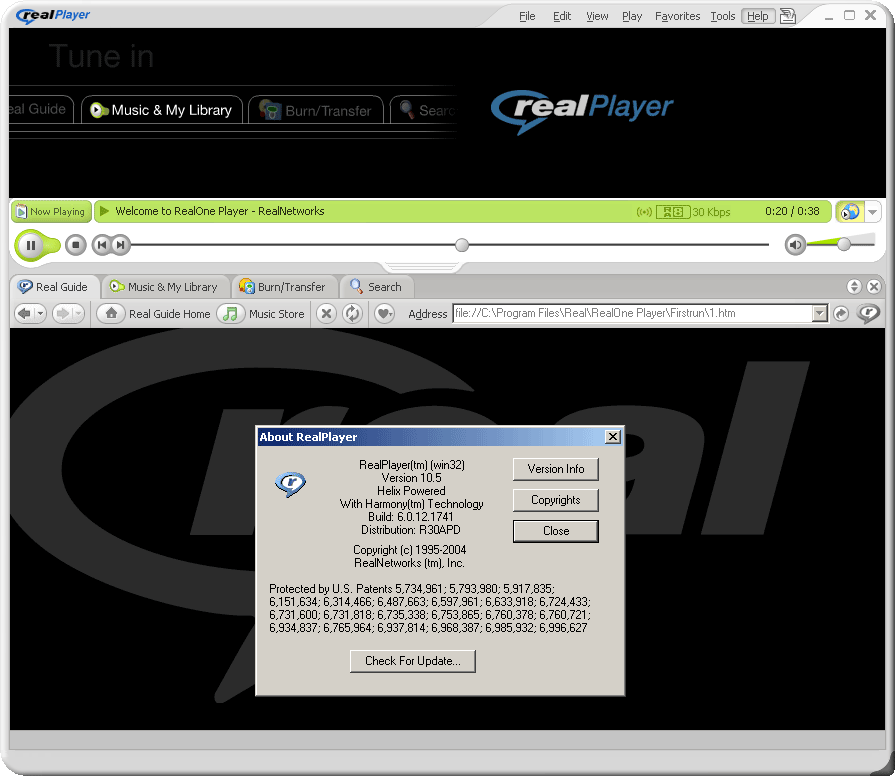The height and width of the screenshot is (776, 895).
Task: Close the browser panel with X icon
Action: (x=874, y=286)
